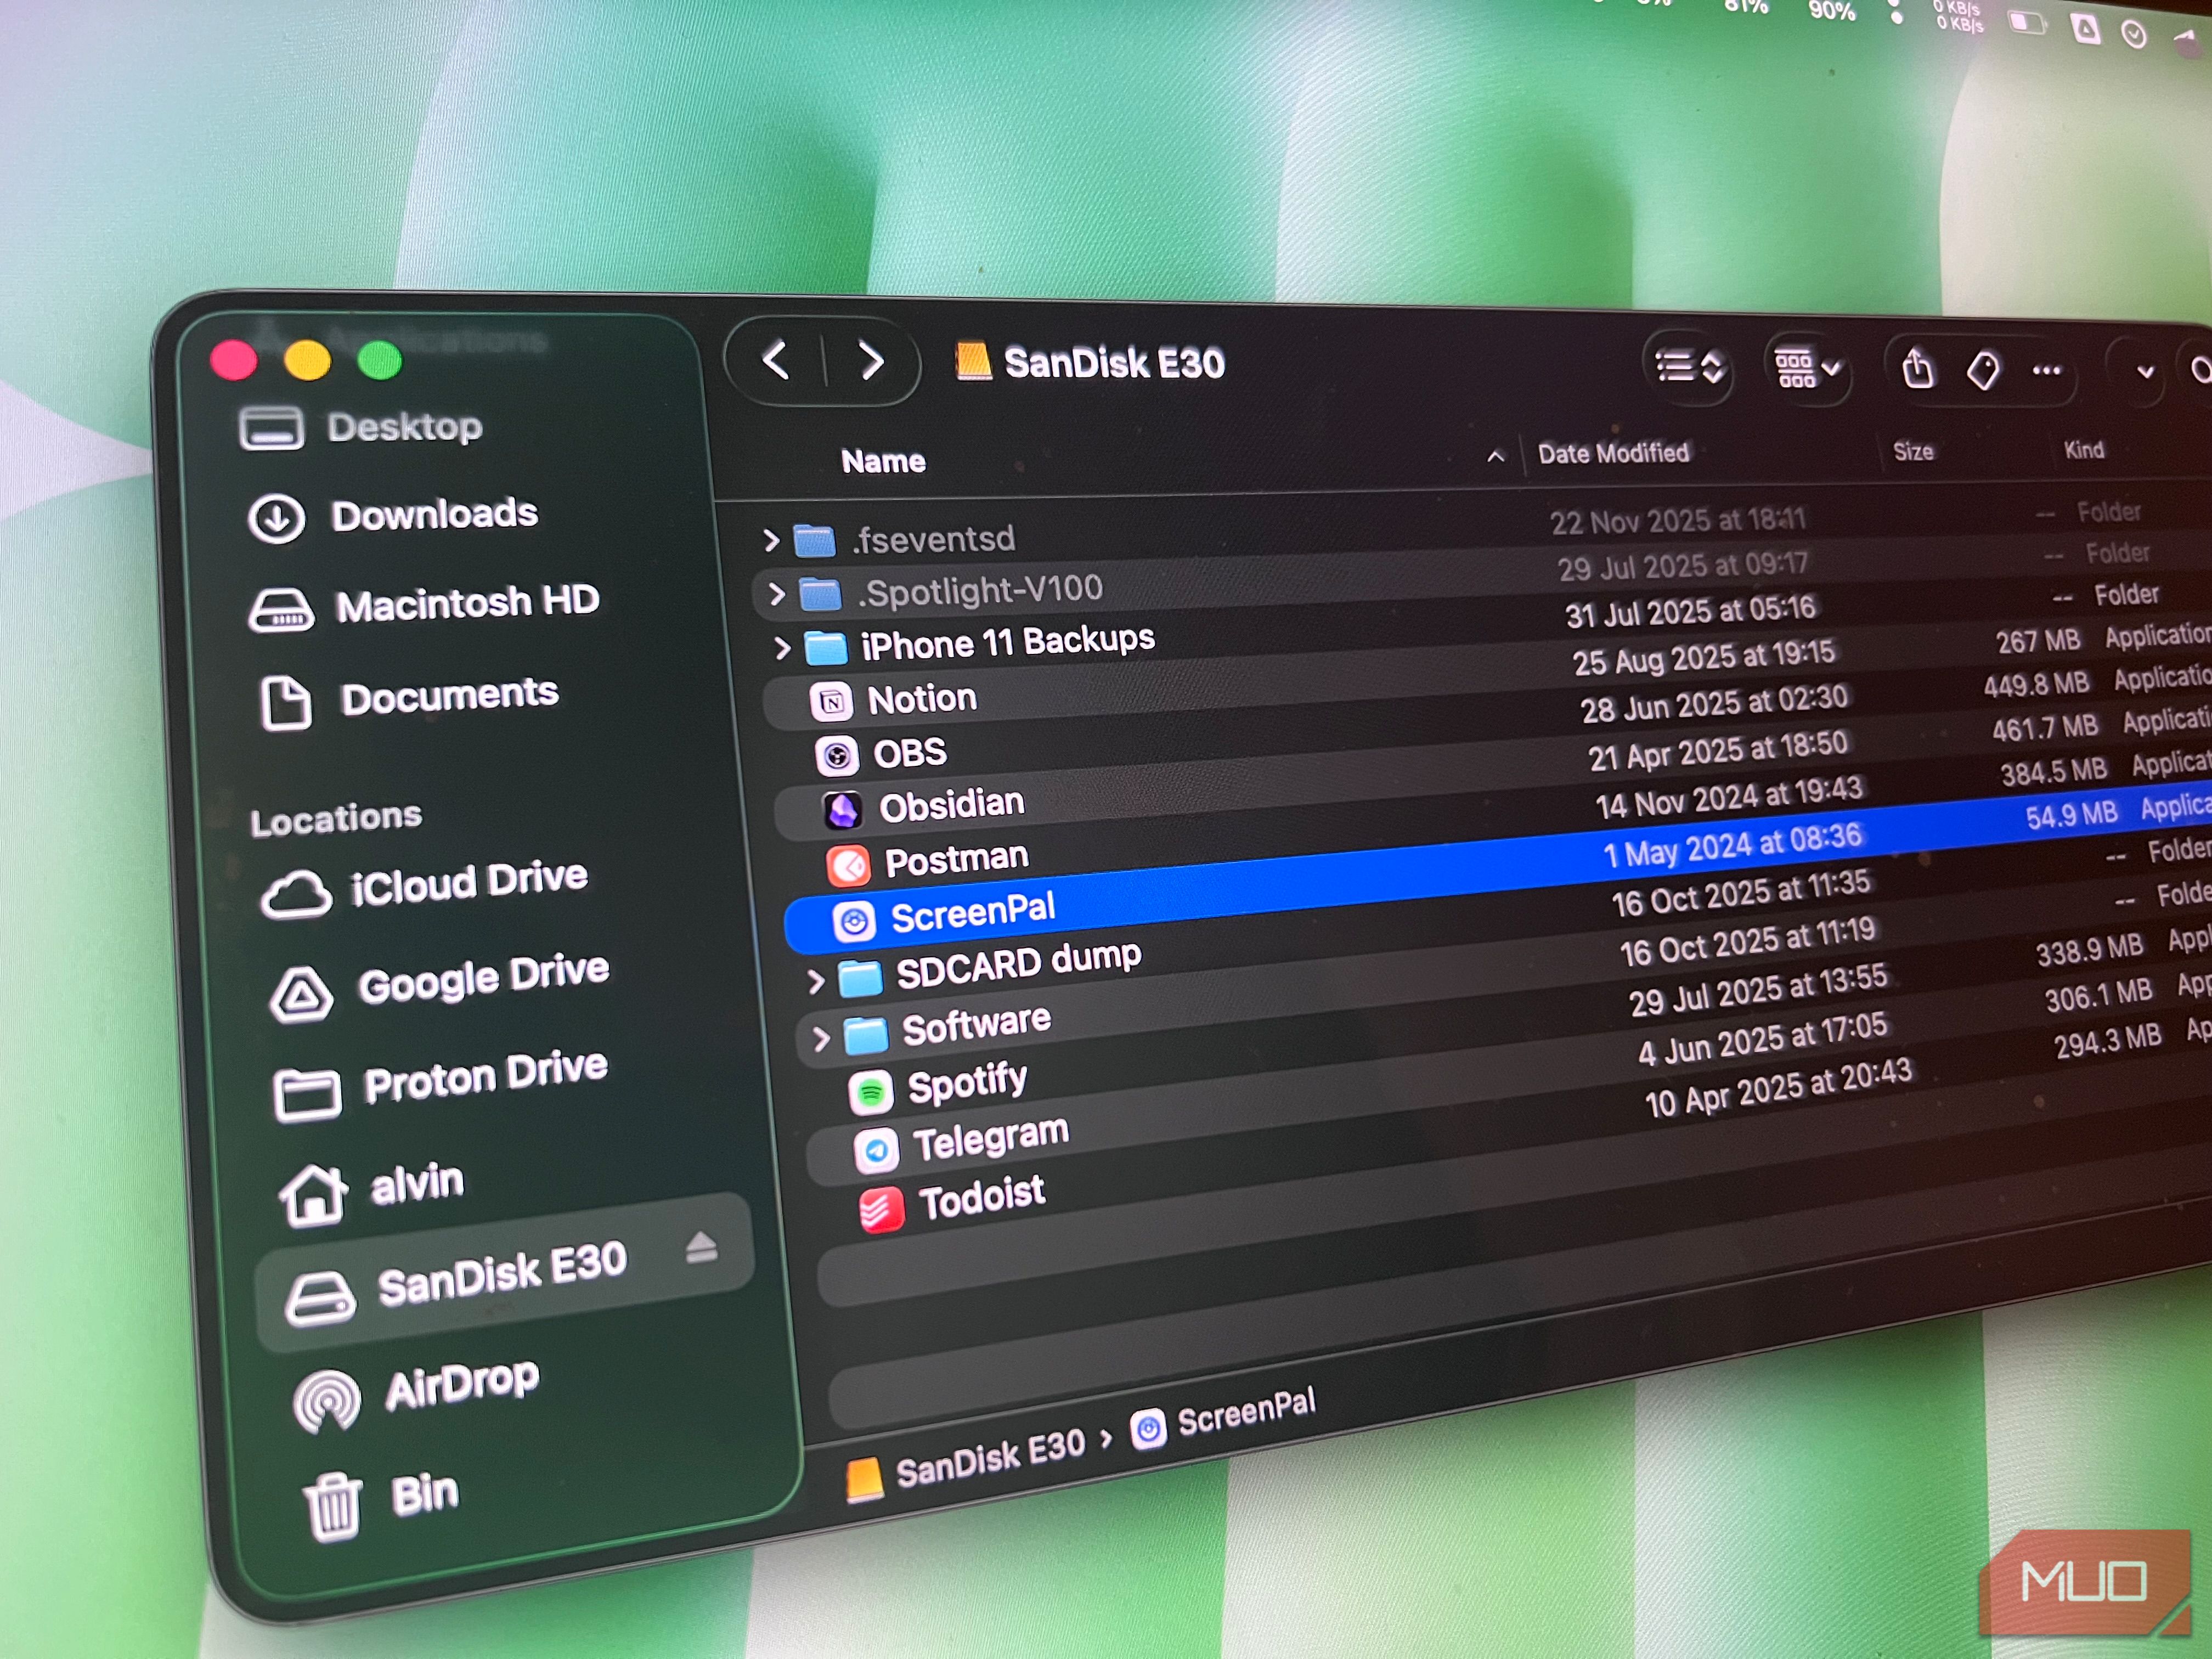Go back with the Finder back arrow
This screenshot has width=2212, height=1659.
776,360
